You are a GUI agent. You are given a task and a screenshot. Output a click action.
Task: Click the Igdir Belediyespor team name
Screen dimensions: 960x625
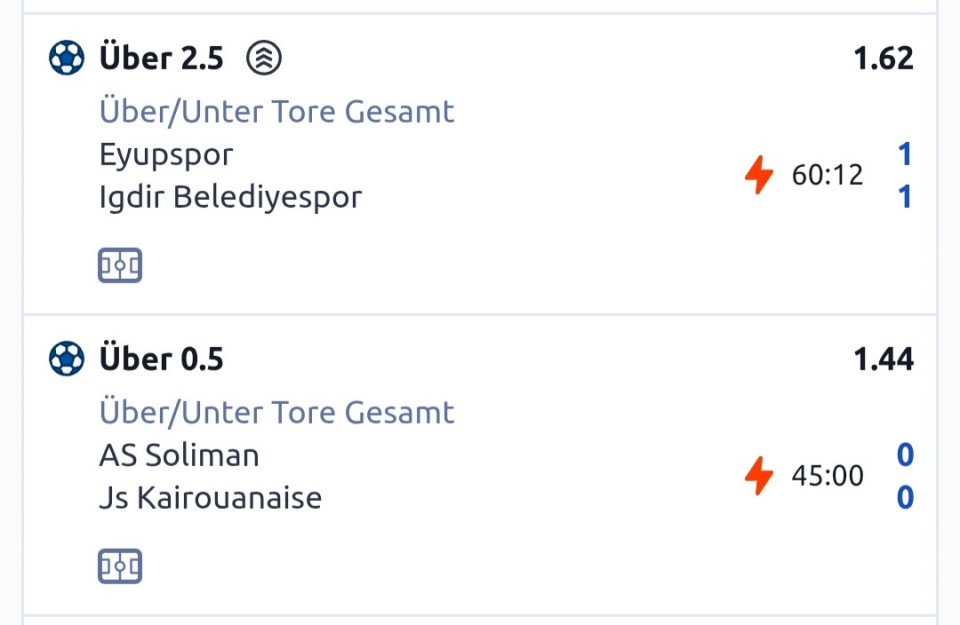click(x=230, y=197)
